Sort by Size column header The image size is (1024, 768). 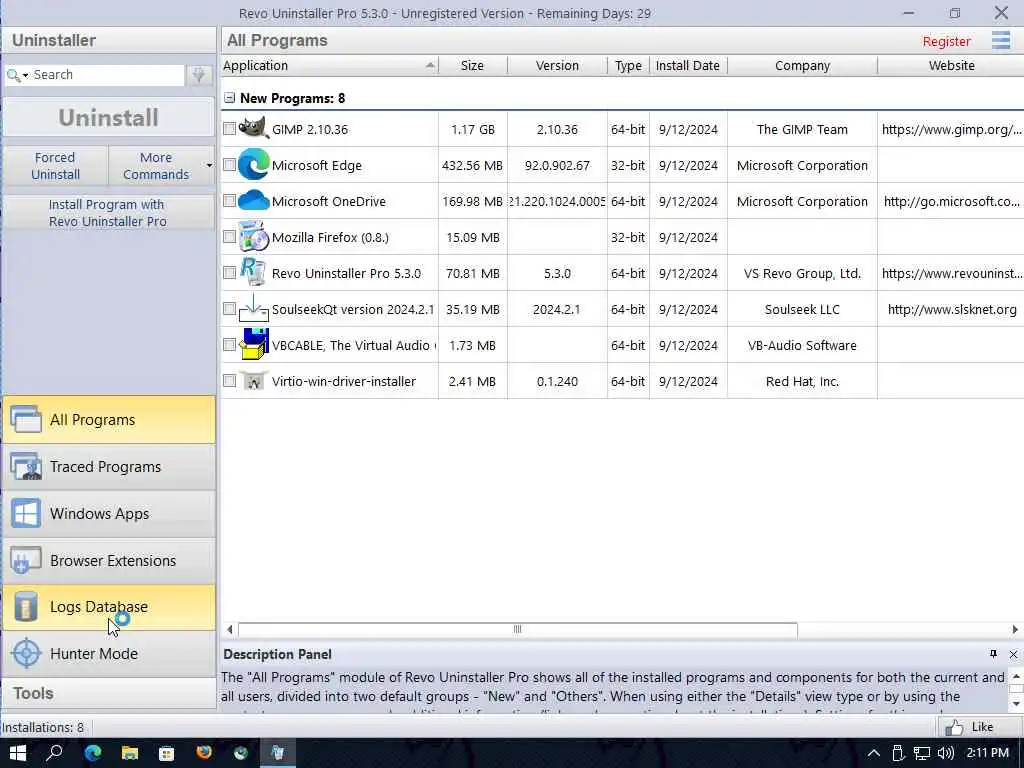click(x=472, y=65)
